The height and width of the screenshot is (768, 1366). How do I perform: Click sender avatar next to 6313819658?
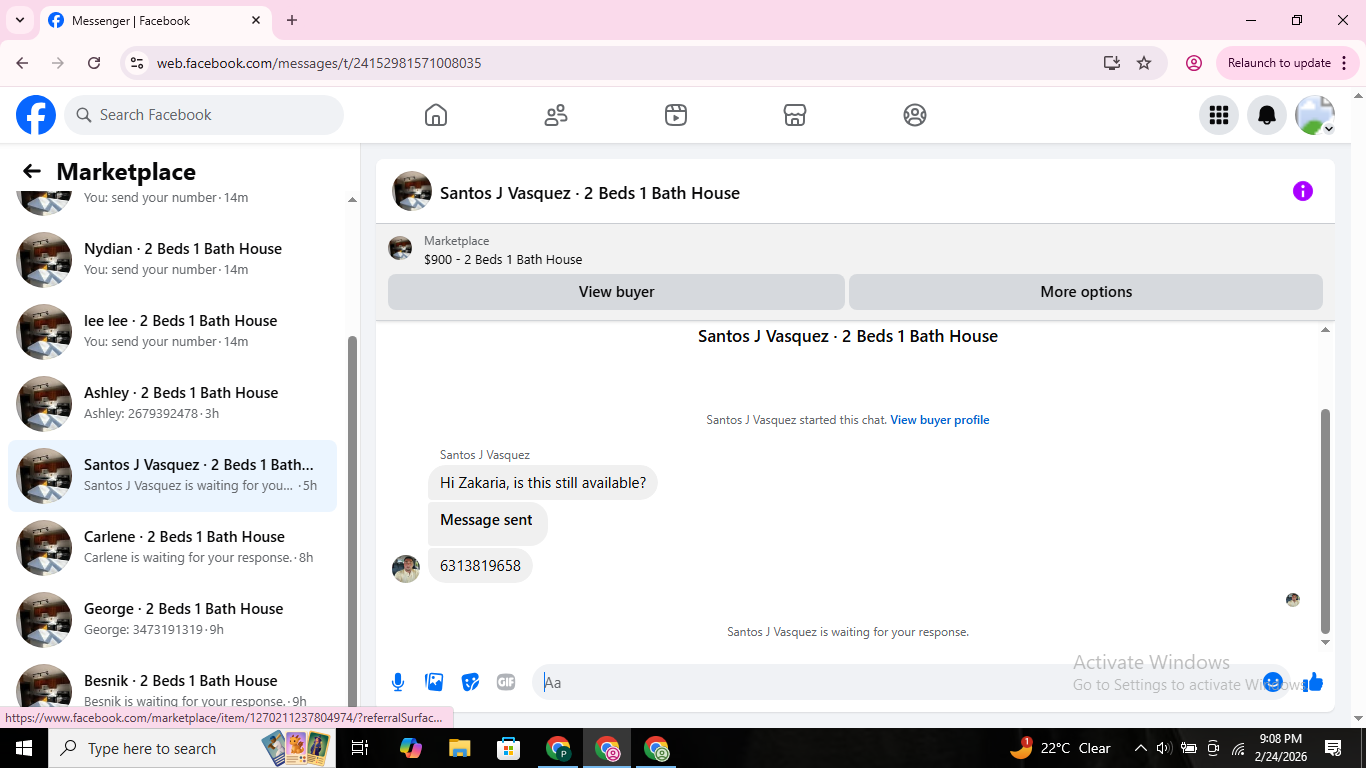[406, 568]
